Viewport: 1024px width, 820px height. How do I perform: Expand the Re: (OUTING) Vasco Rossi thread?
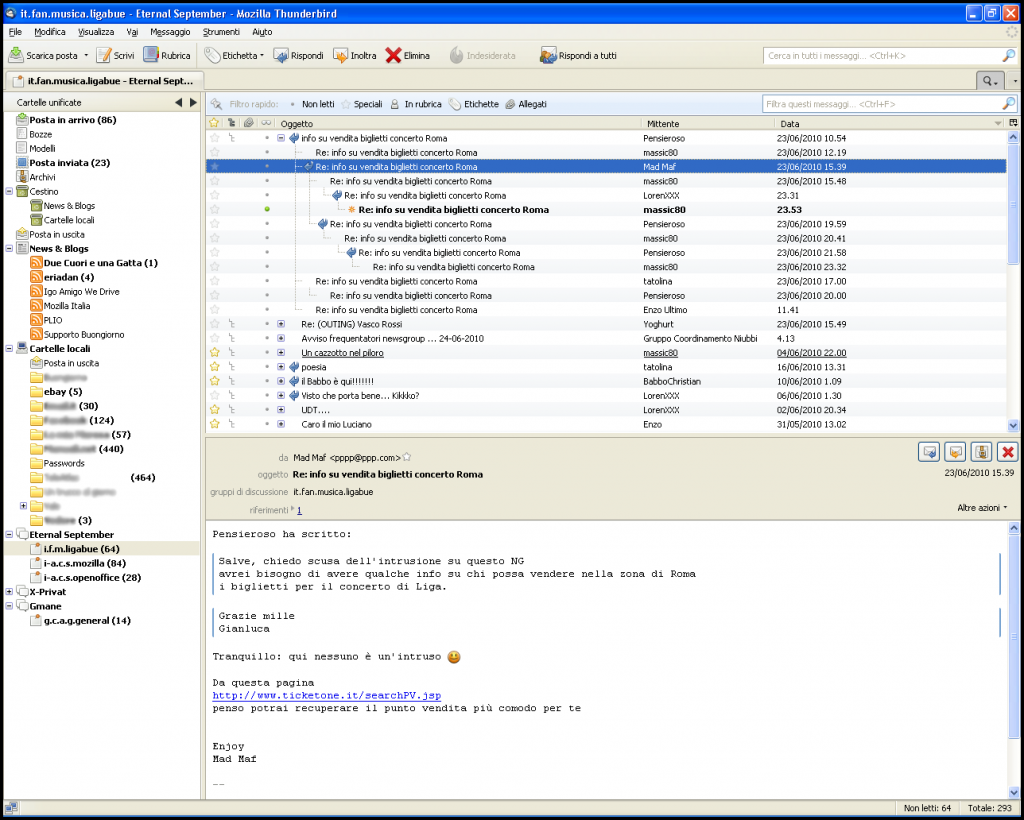coord(281,324)
